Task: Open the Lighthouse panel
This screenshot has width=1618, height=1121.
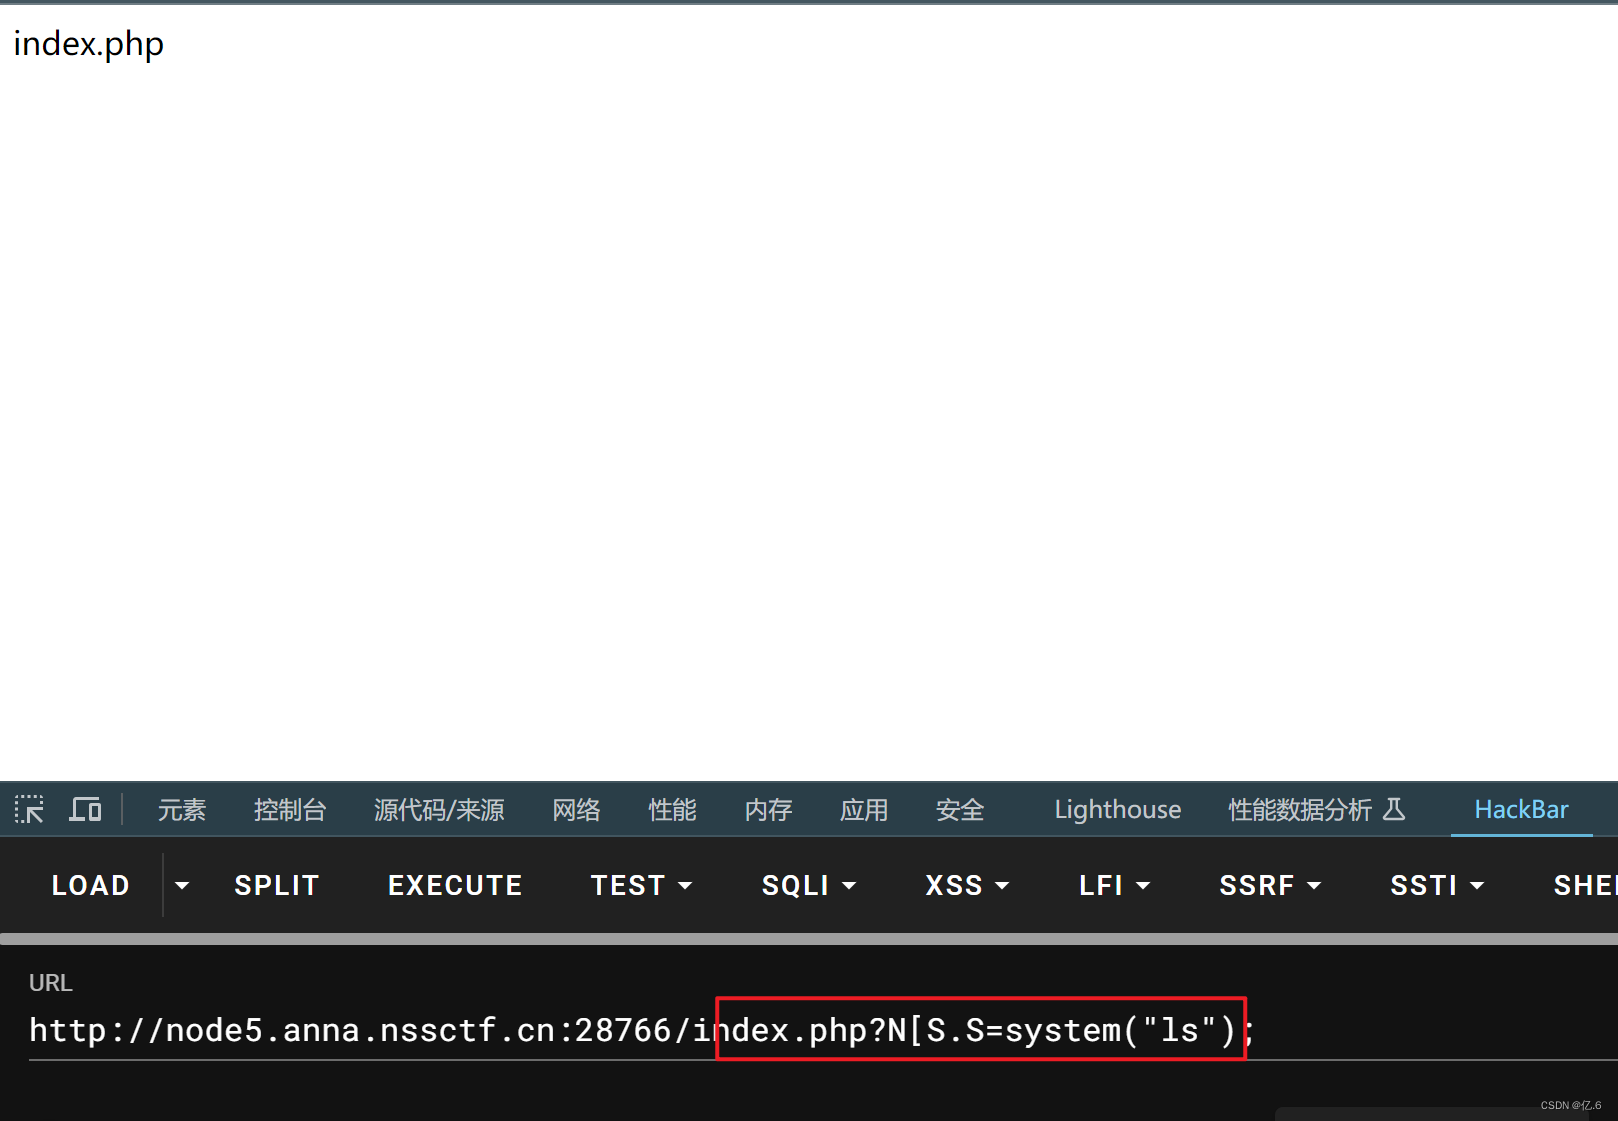Action: pos(1117,809)
